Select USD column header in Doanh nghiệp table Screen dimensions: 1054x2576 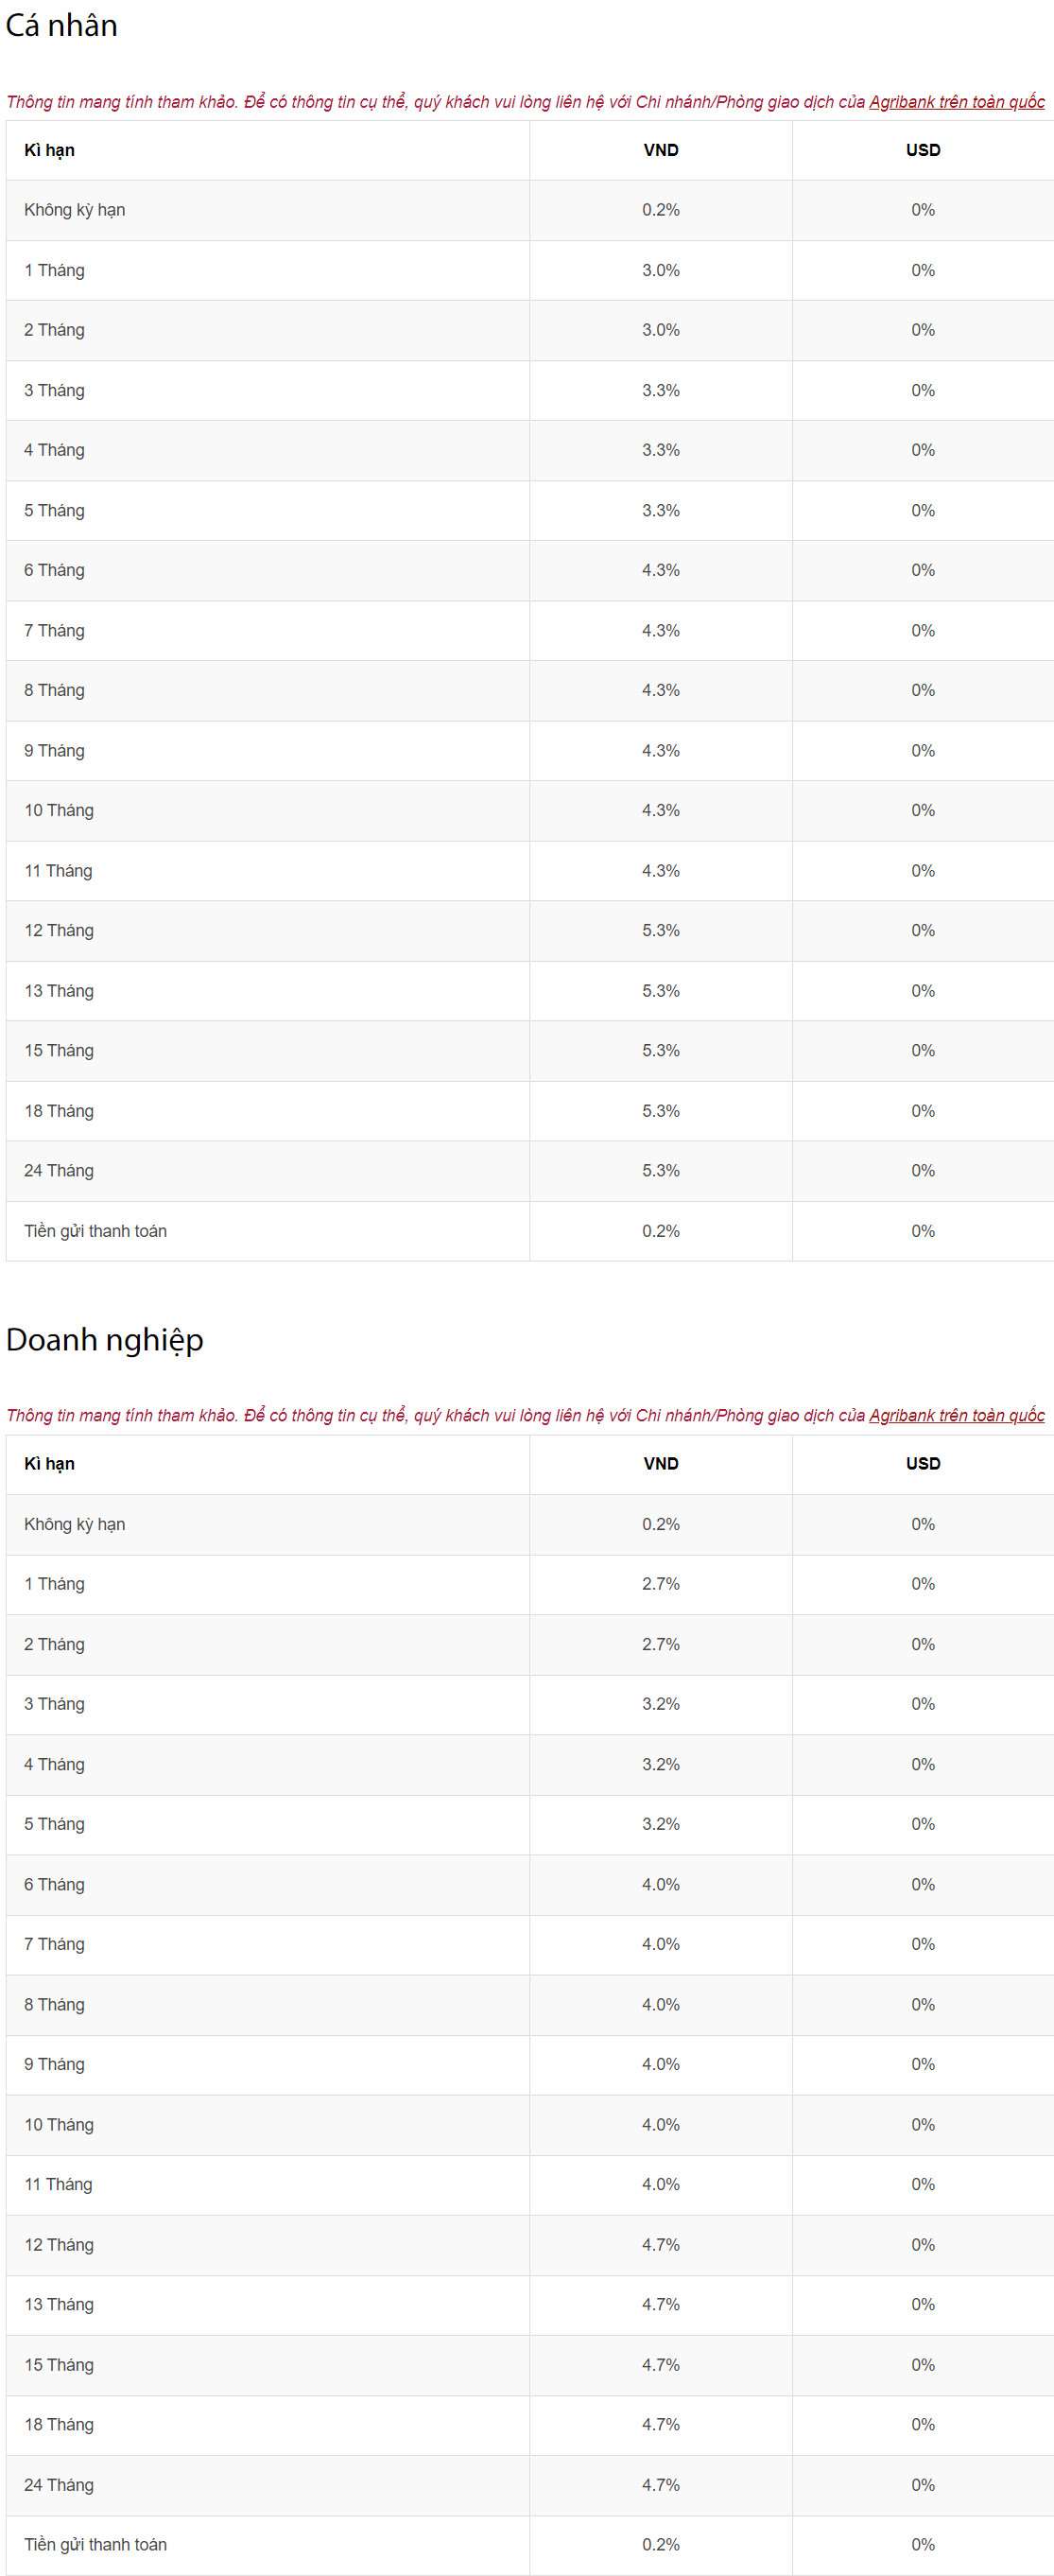point(922,1463)
